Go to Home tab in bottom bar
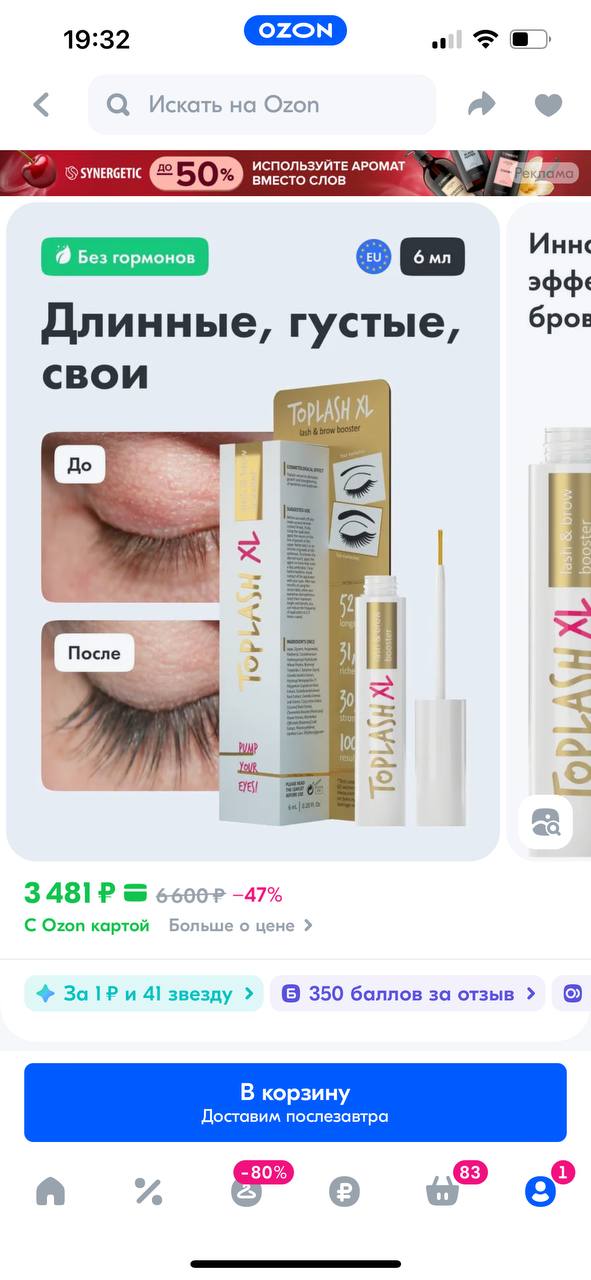This screenshot has height=1280, width=591. click(x=50, y=1190)
